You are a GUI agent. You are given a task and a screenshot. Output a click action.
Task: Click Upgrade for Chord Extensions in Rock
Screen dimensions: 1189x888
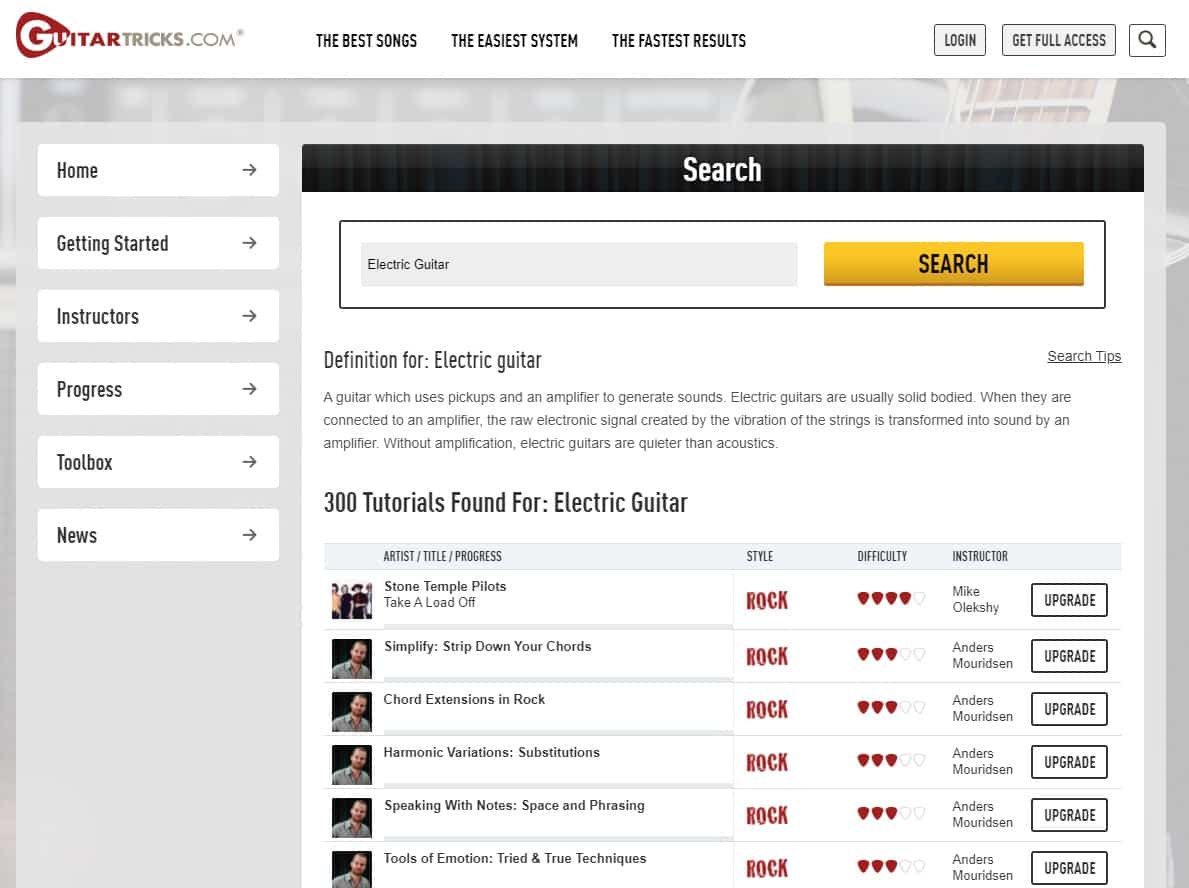[1069, 709]
